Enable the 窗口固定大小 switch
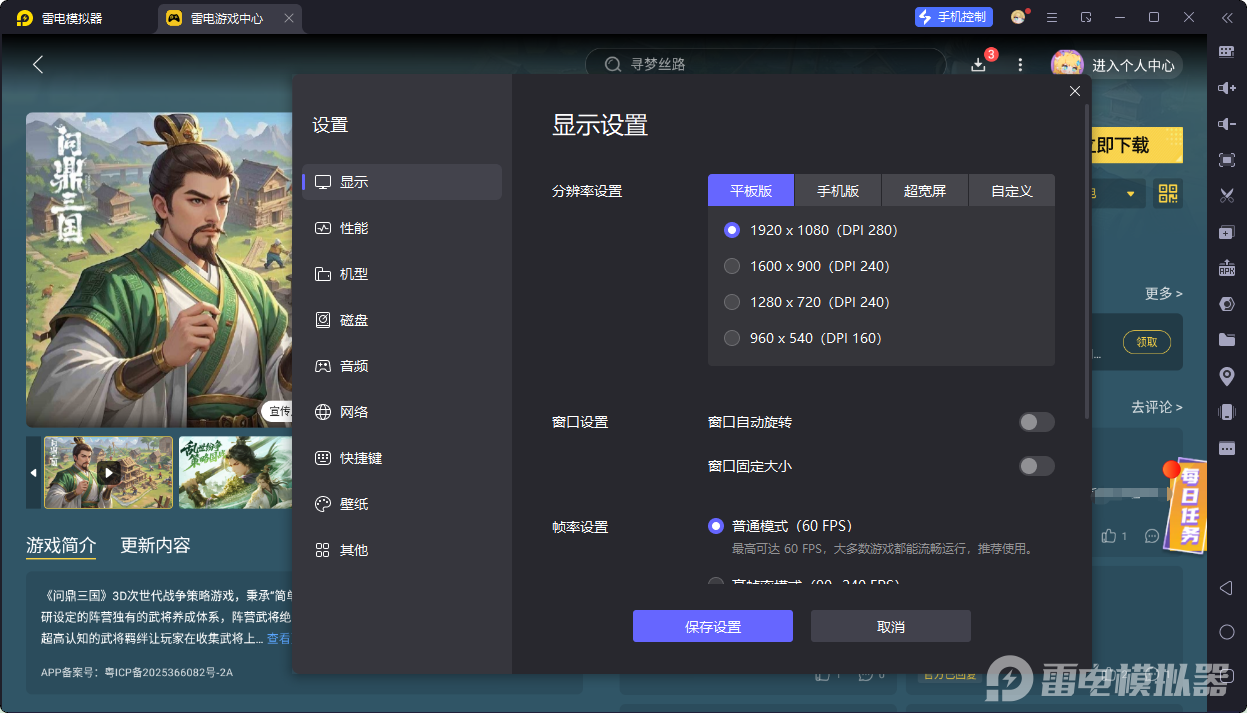This screenshot has height=713, width=1247. tap(1036, 466)
